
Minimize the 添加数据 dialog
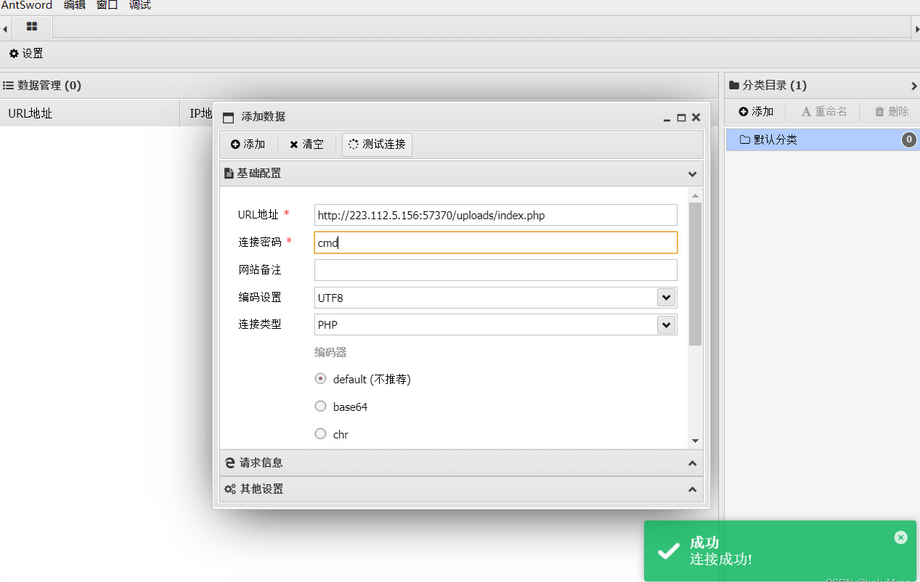(667, 119)
